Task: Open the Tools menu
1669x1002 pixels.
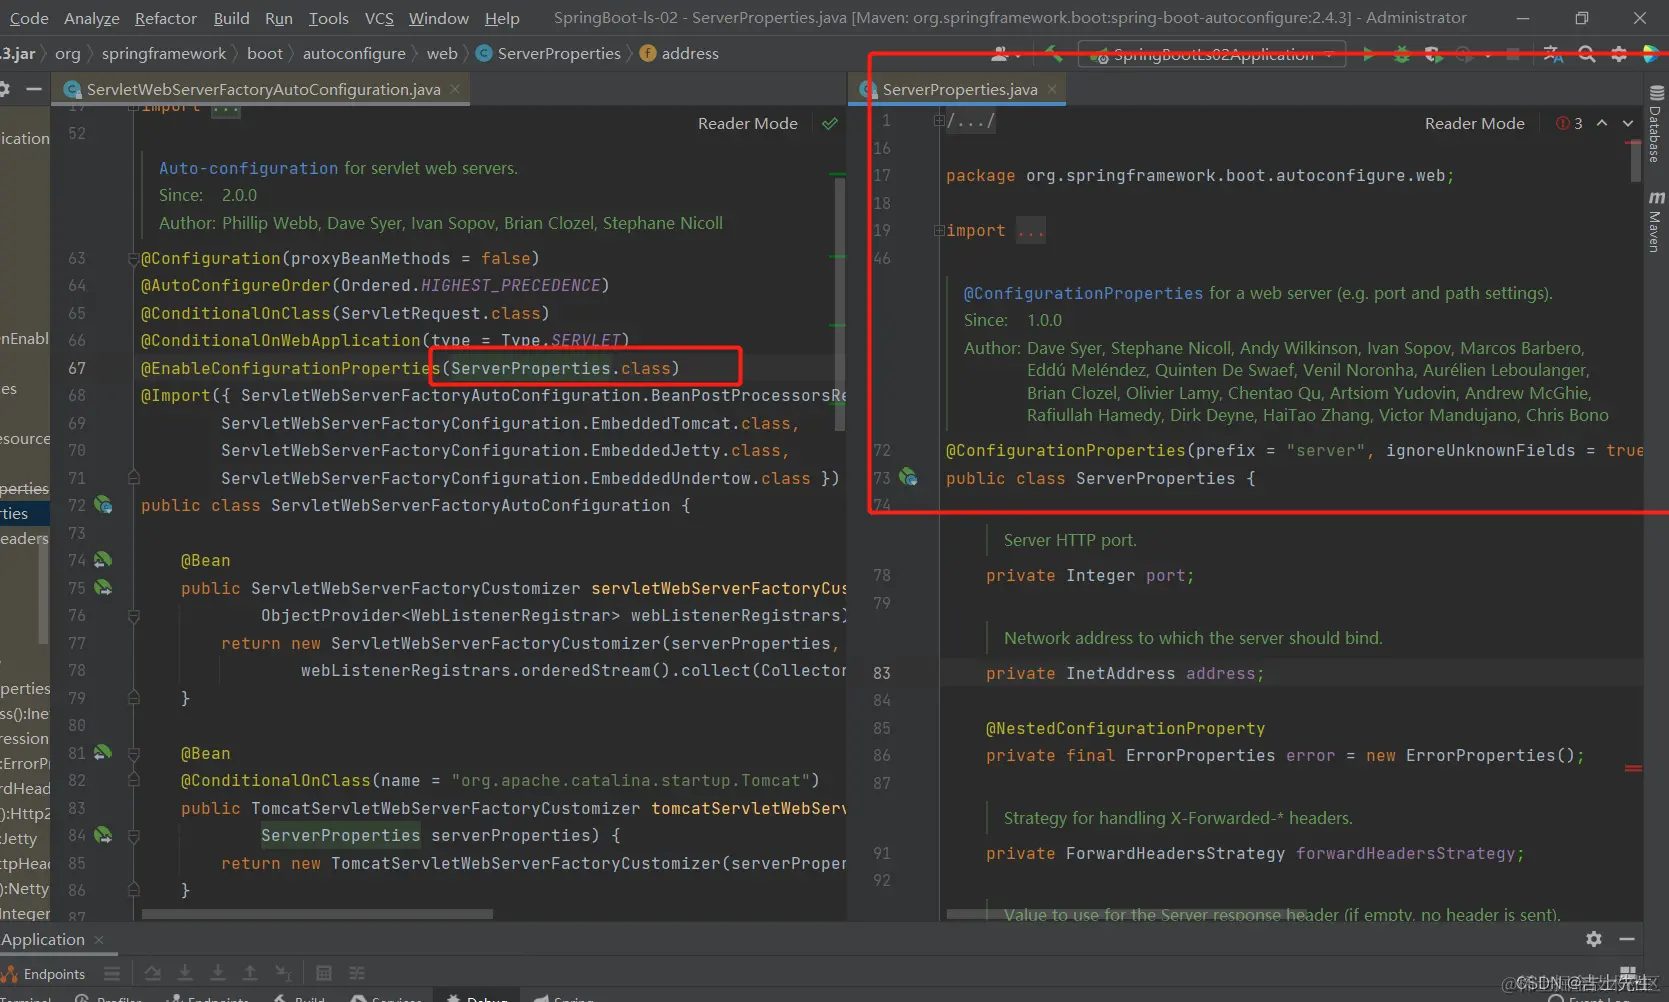Action: 328,18
